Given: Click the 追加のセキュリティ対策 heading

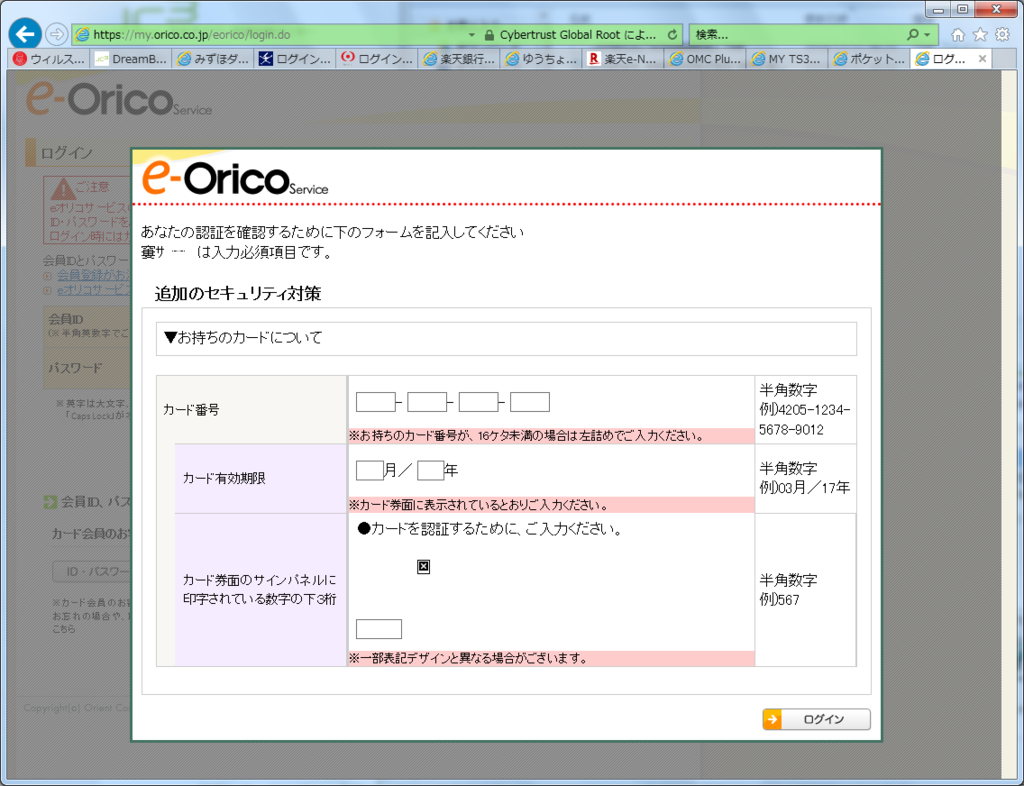Looking at the screenshot, I should [238, 294].
